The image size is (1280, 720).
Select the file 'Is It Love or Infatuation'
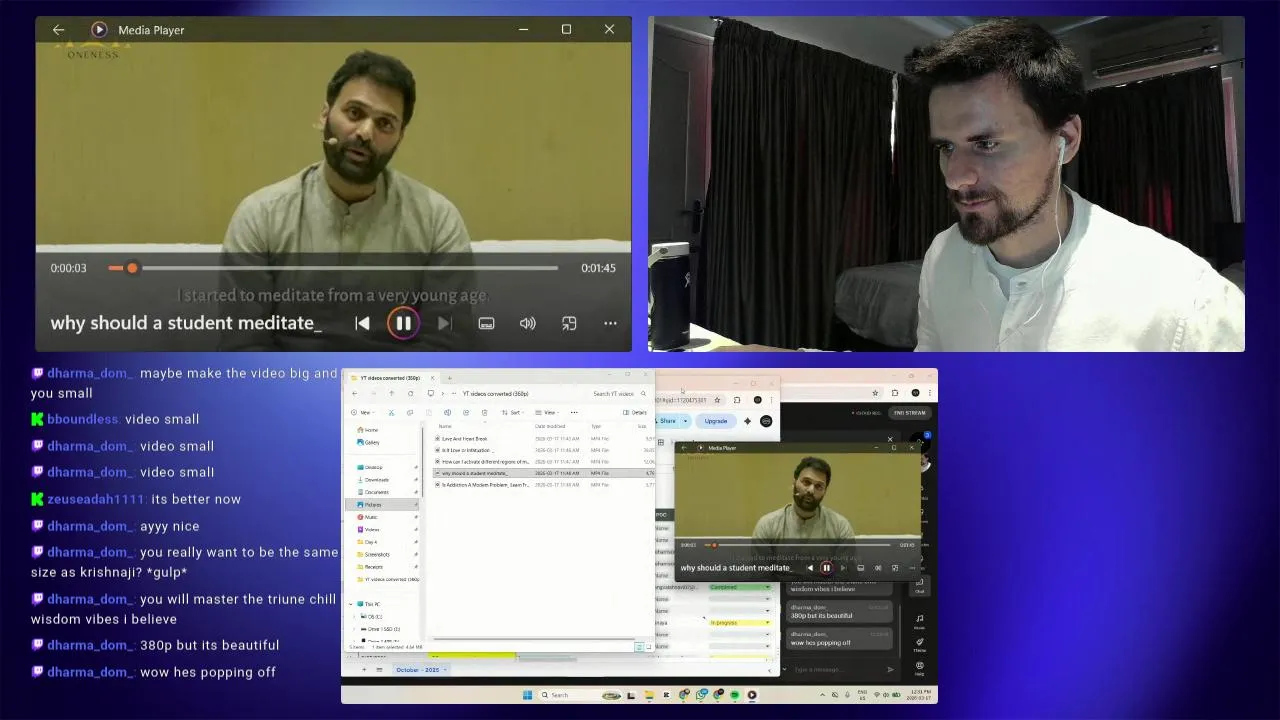(467, 450)
